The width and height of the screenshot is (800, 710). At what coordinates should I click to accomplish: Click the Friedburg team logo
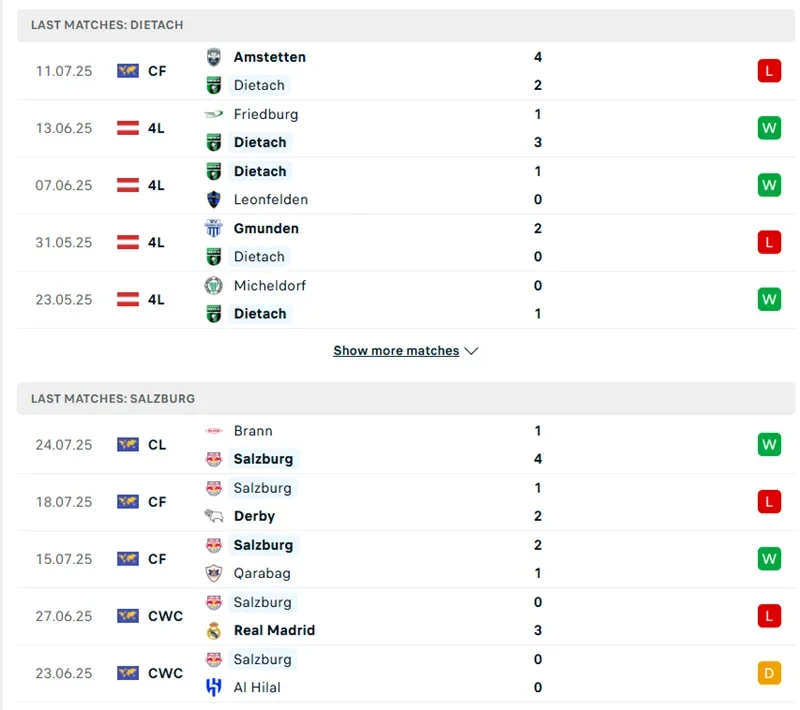(213, 114)
